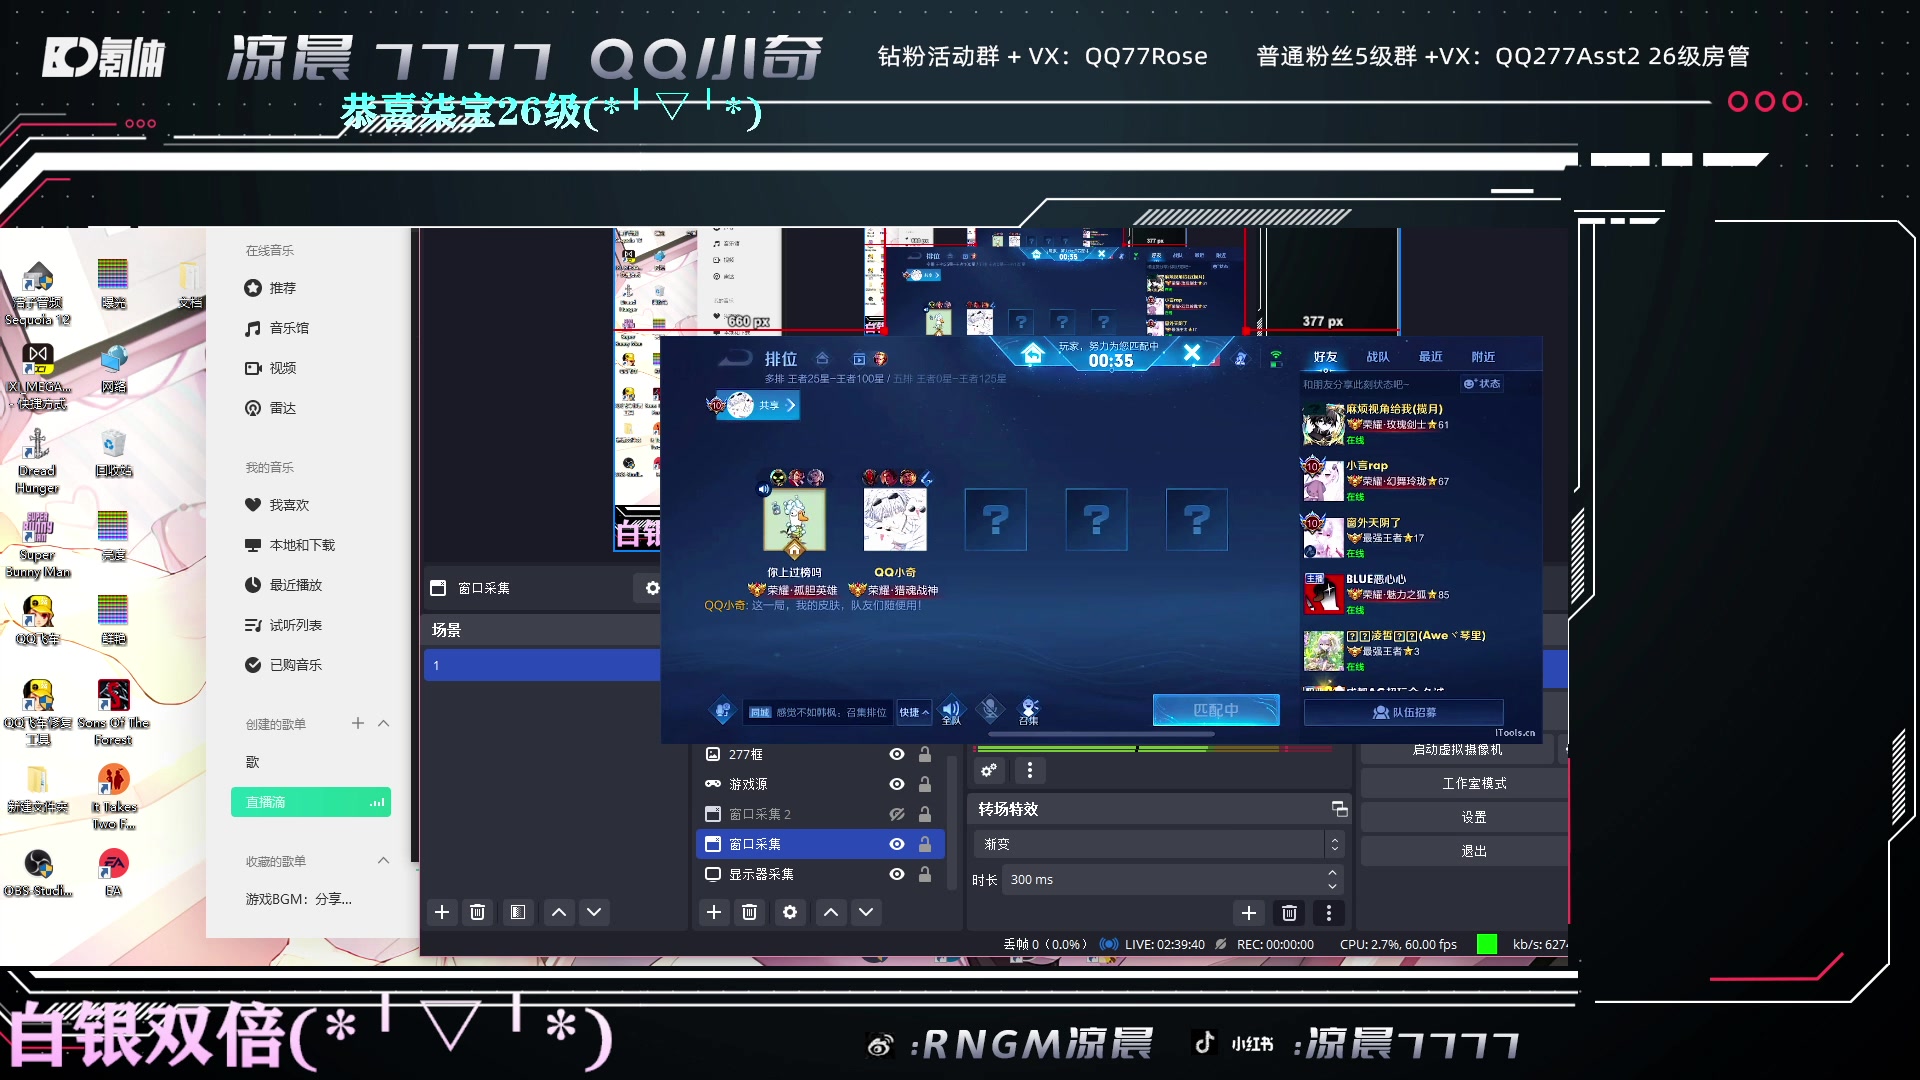Screen dimensions: 1920x1080
Task: Open OBS 设置 settings
Action: point(1465,817)
